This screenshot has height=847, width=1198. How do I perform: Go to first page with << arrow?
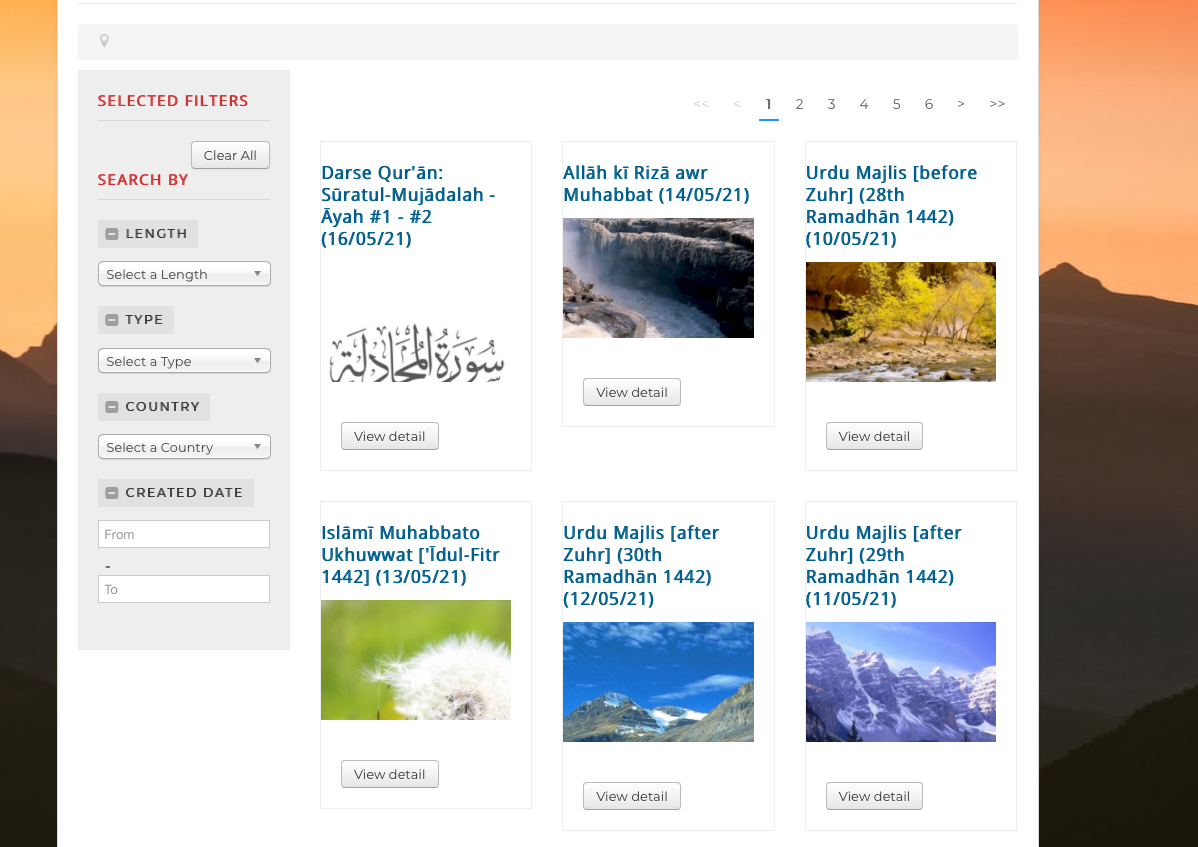(701, 105)
